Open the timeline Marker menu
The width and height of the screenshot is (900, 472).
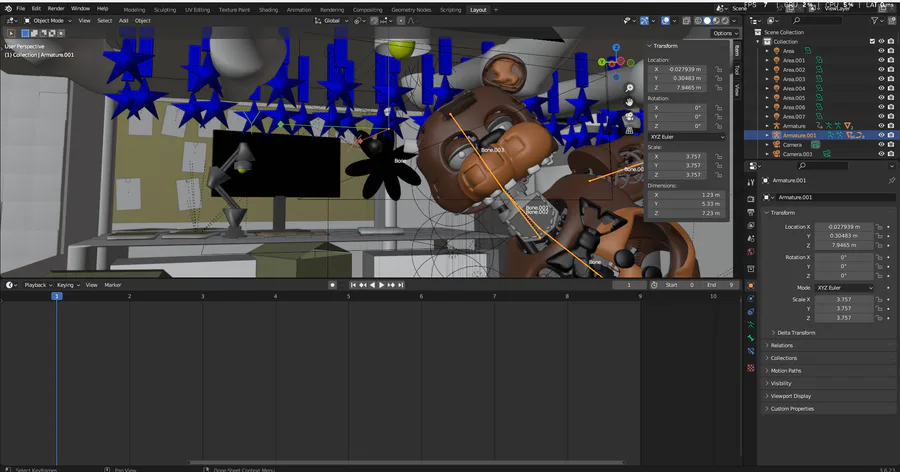point(112,285)
